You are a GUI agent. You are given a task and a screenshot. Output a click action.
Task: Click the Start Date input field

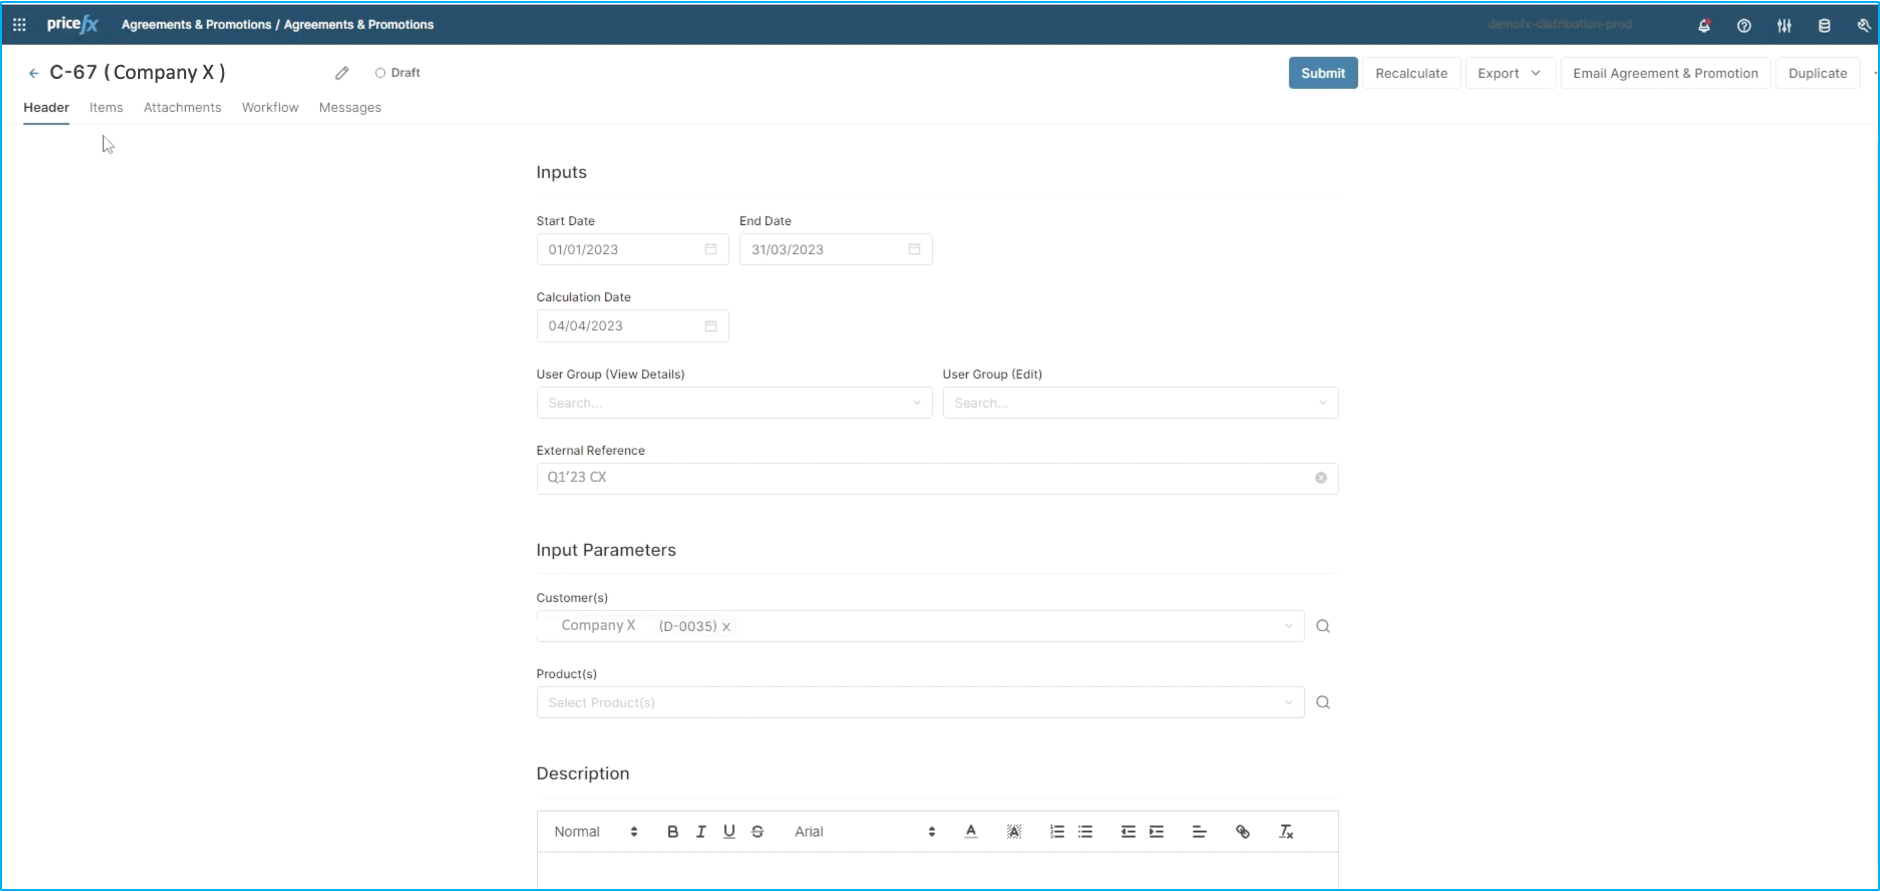tap(632, 249)
